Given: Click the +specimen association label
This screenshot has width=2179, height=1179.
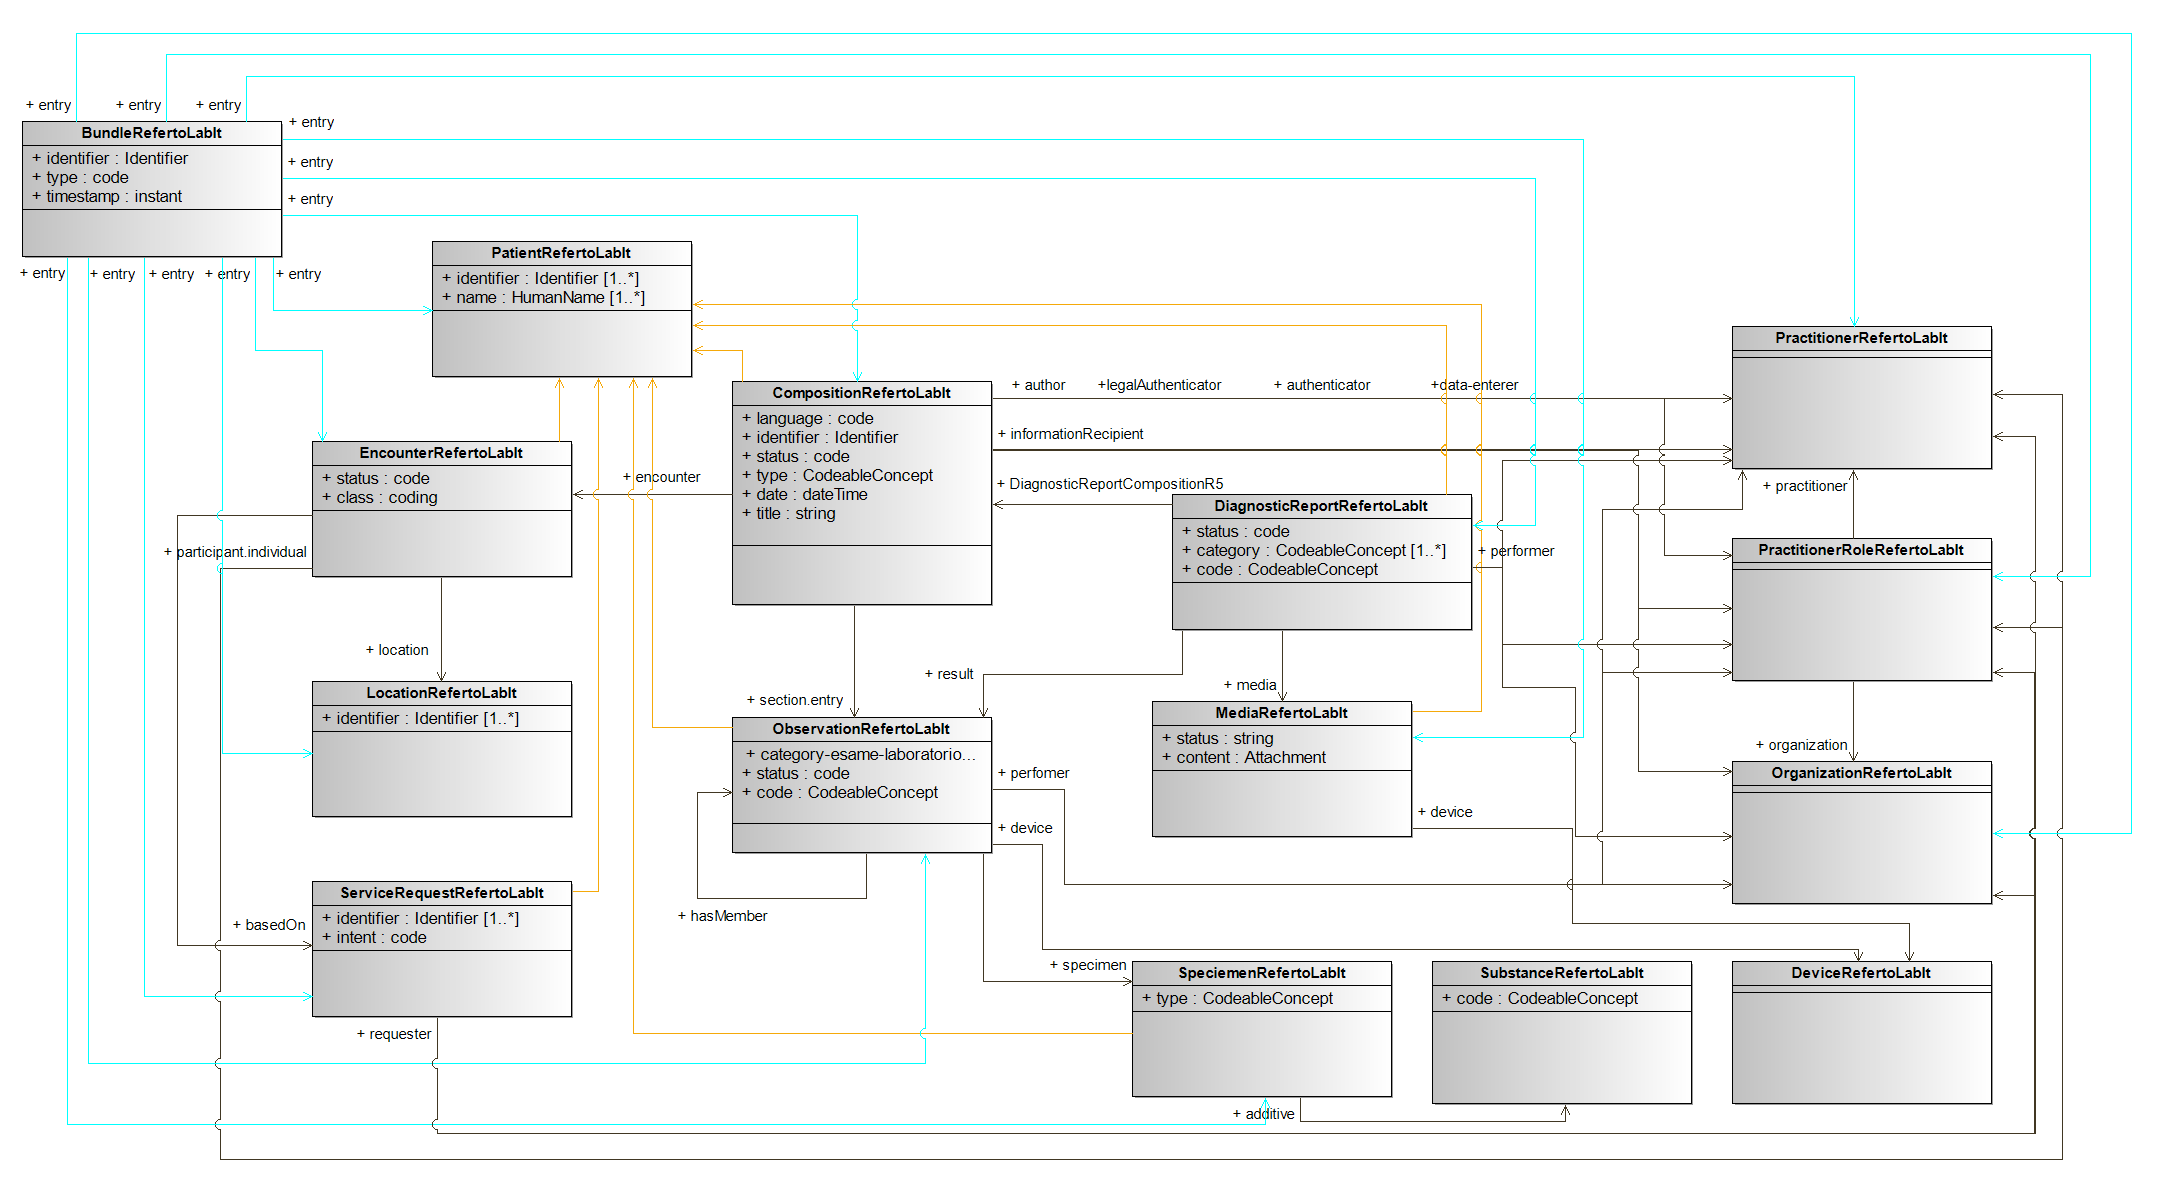Looking at the screenshot, I should 1087,964.
